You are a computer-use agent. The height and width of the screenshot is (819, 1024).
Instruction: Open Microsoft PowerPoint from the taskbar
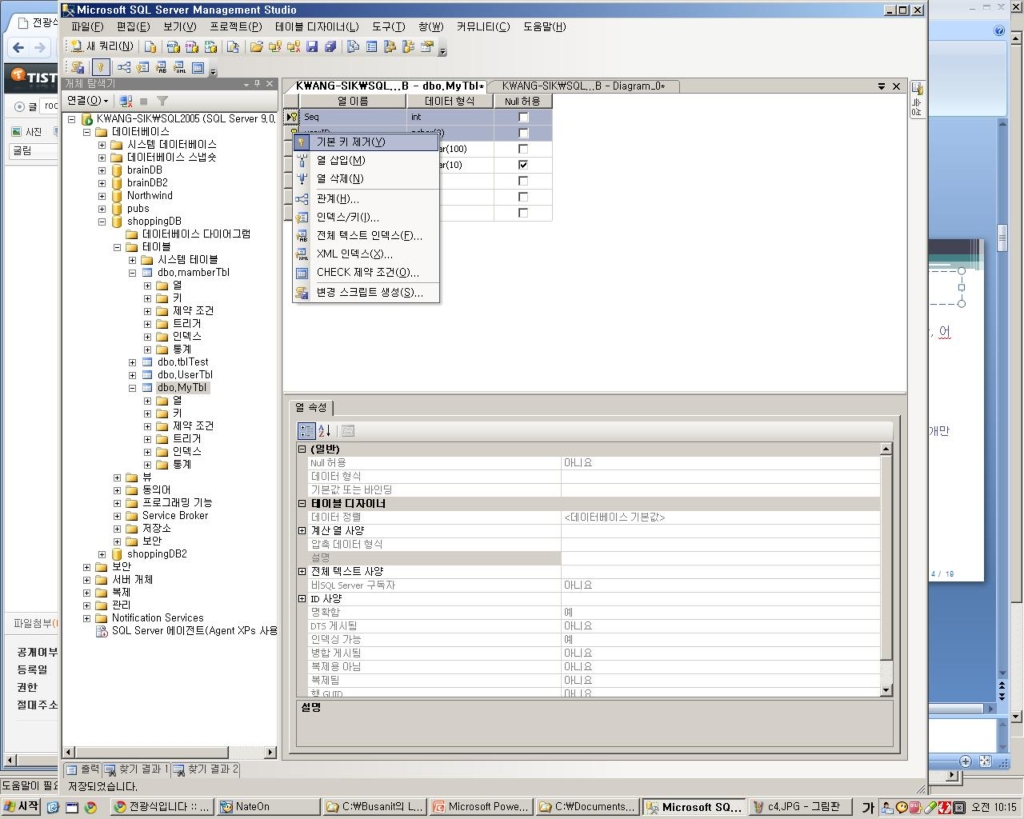[481, 807]
